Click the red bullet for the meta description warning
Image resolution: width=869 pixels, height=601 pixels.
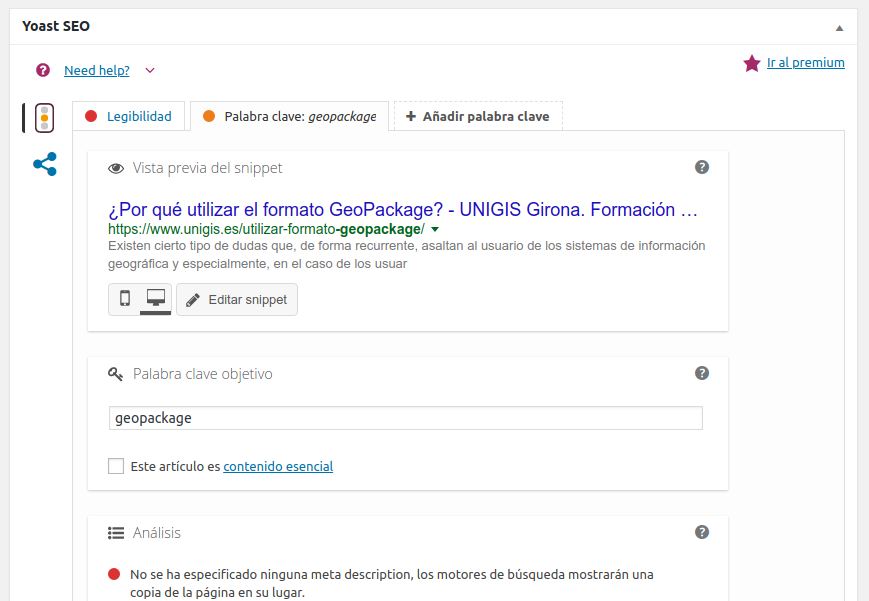[114, 574]
